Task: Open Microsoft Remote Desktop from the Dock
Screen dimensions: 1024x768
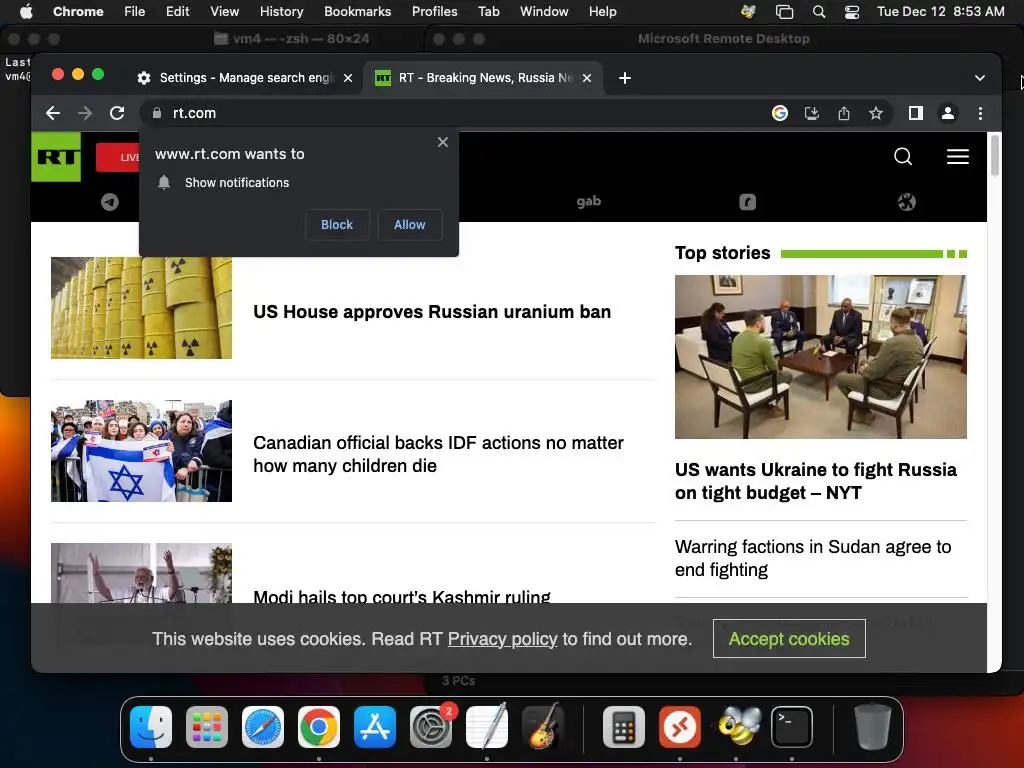Action: (680, 726)
